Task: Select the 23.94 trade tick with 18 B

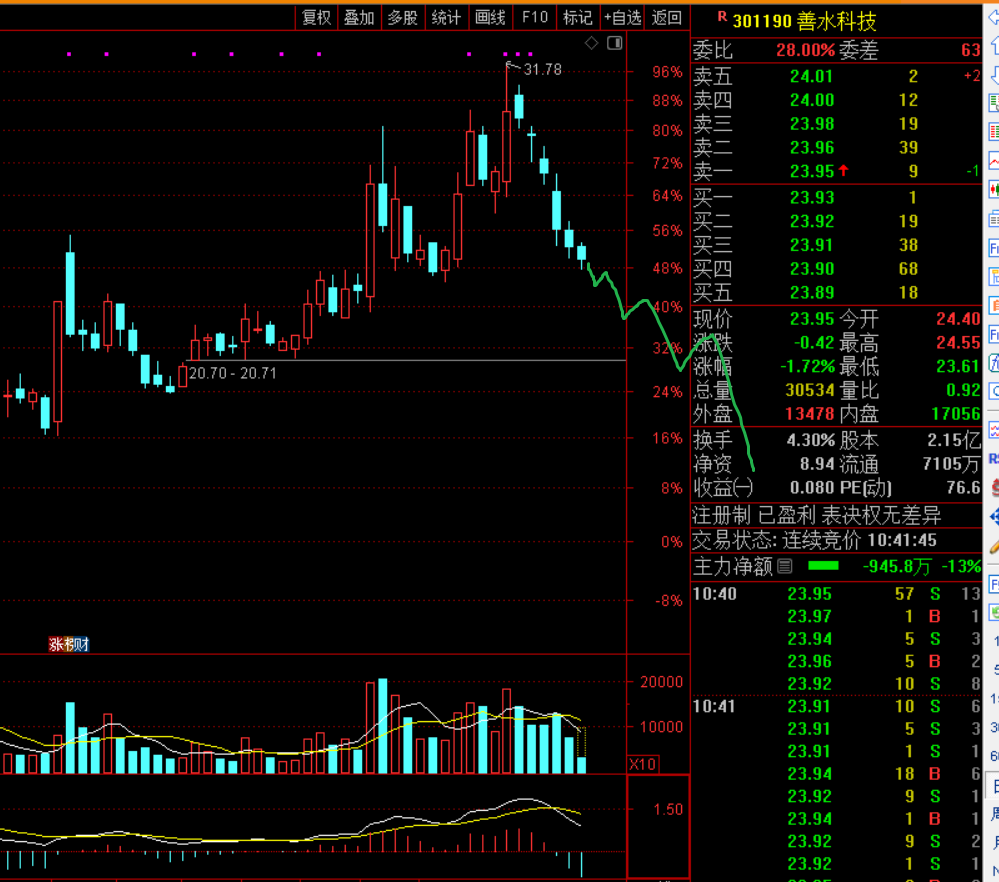Action: [836, 774]
